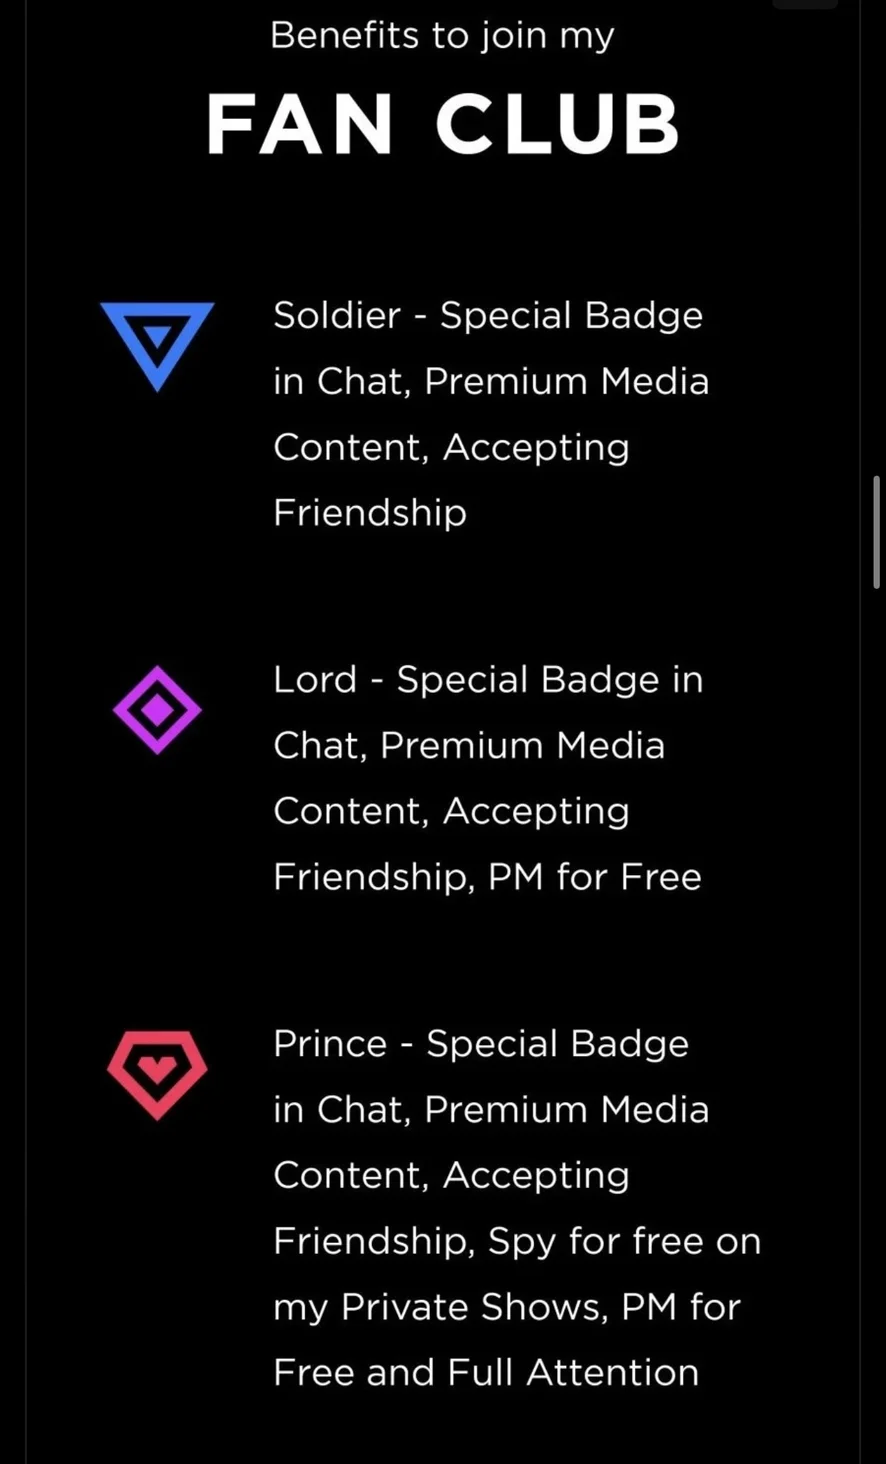Click Prince tier's 'in Chat, Premium Media' line

(491, 1110)
